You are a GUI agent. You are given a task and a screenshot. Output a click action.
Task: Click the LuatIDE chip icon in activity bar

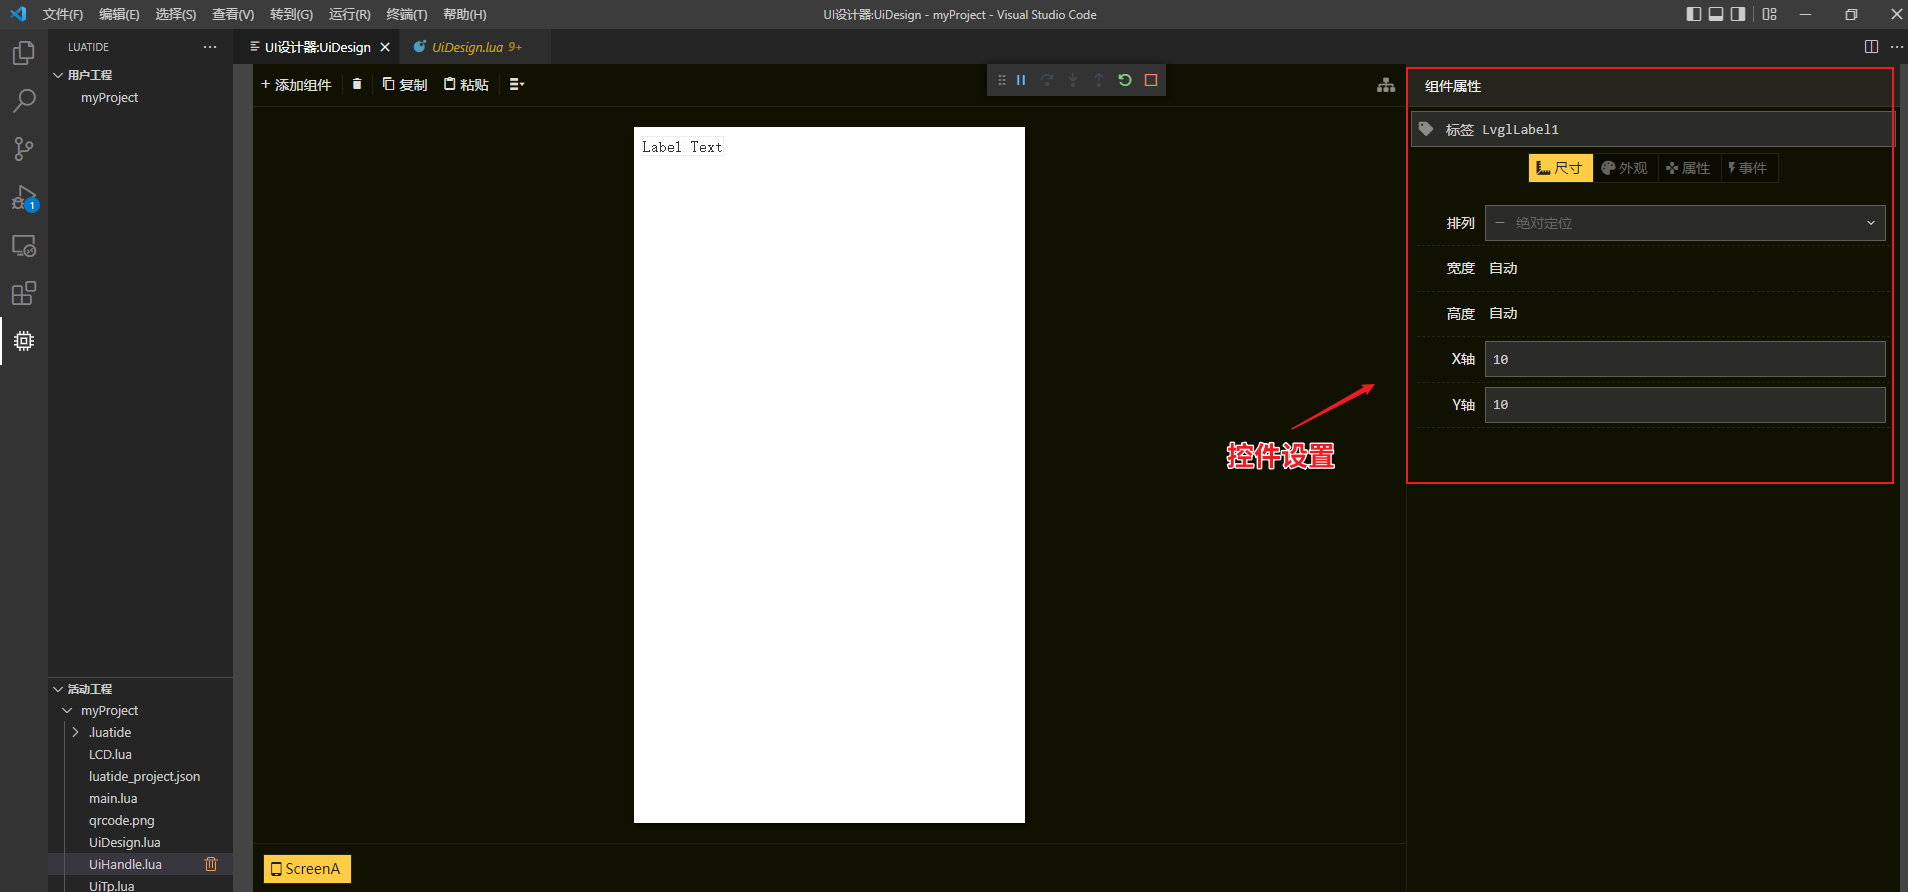(x=23, y=341)
